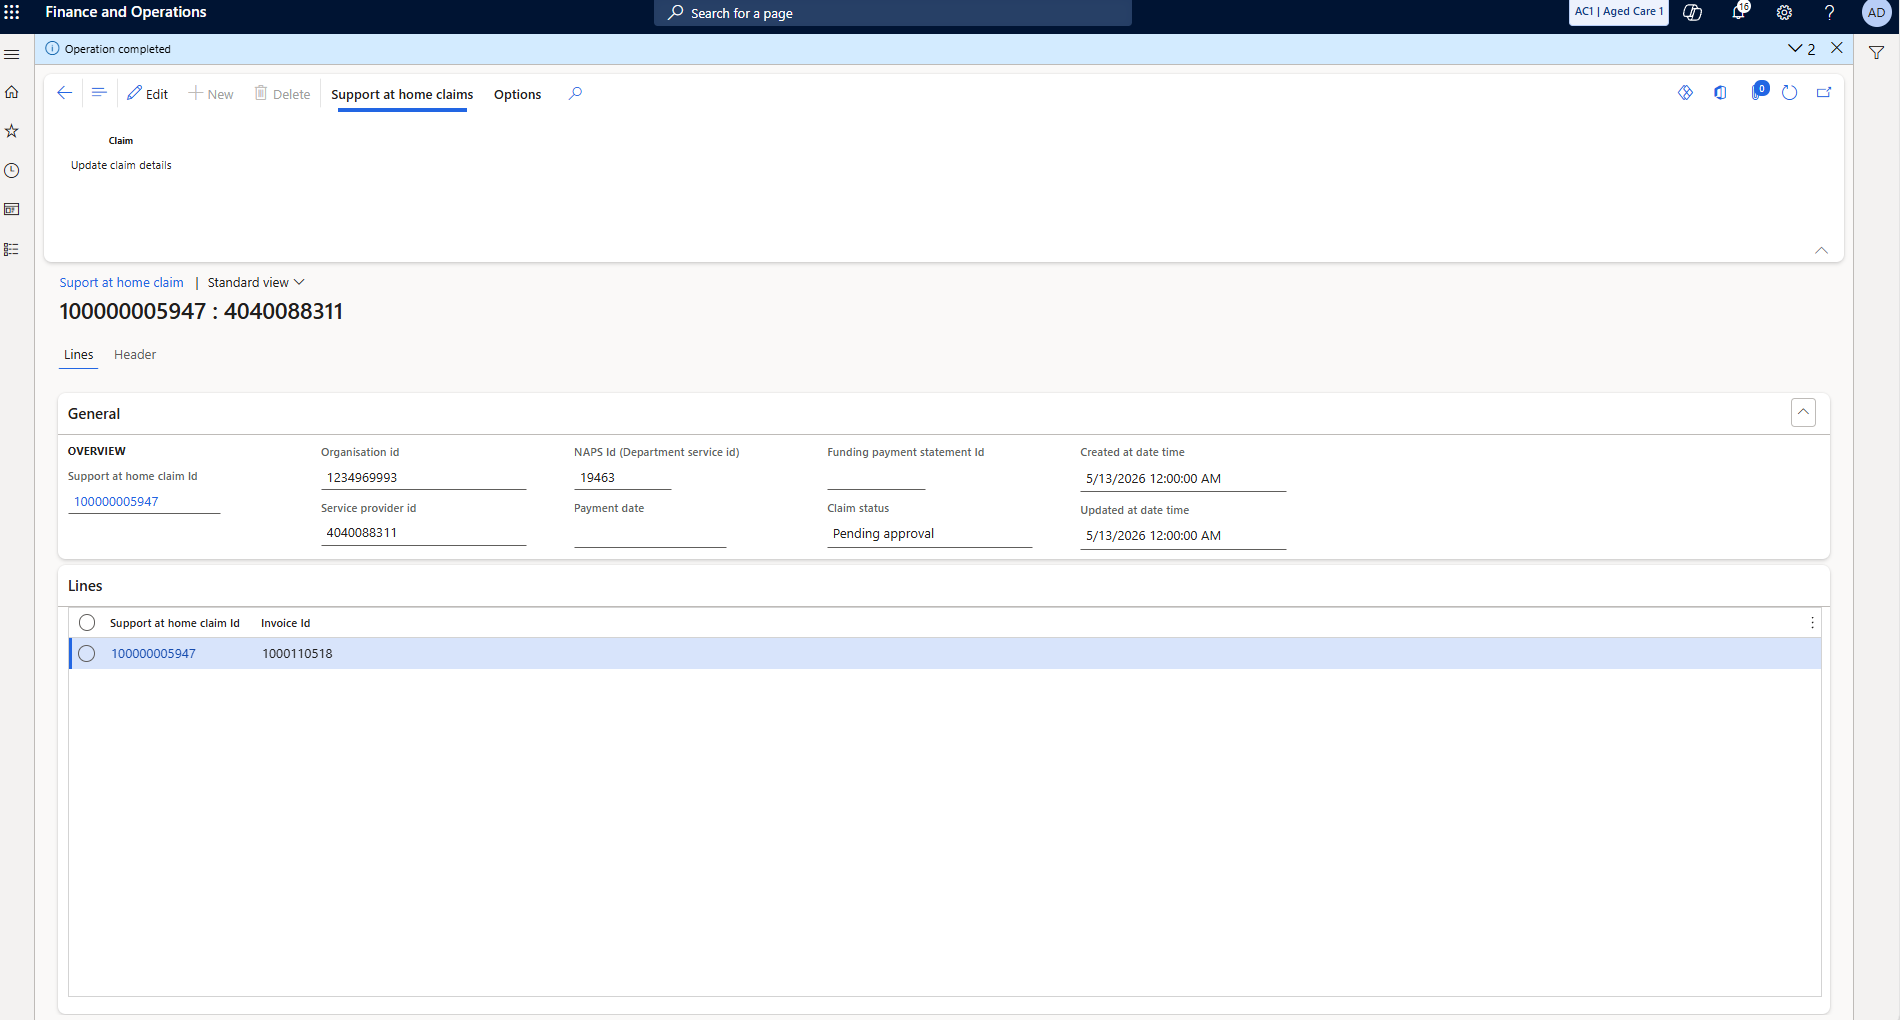Switch to Lines tab
Viewport: 1900px width, 1020px height.
78,355
